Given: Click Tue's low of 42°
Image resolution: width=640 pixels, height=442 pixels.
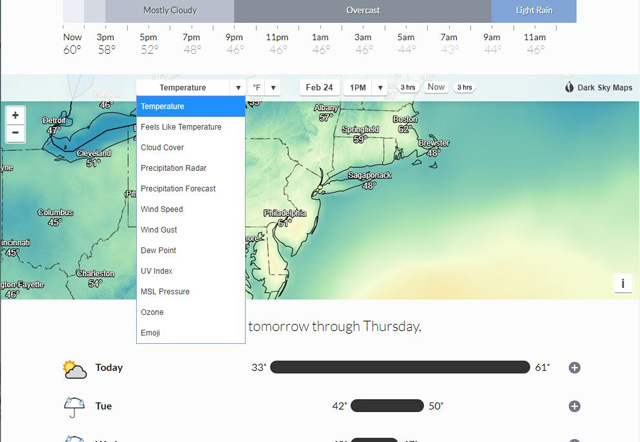Looking at the screenshot, I should tap(340, 406).
